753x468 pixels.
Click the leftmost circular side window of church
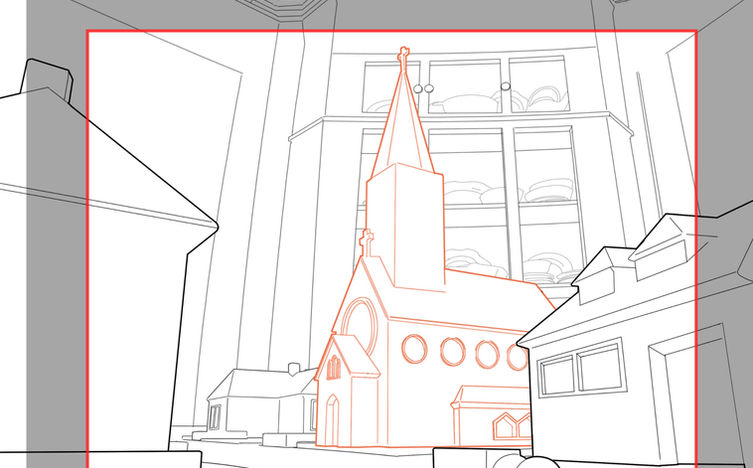click(x=414, y=349)
